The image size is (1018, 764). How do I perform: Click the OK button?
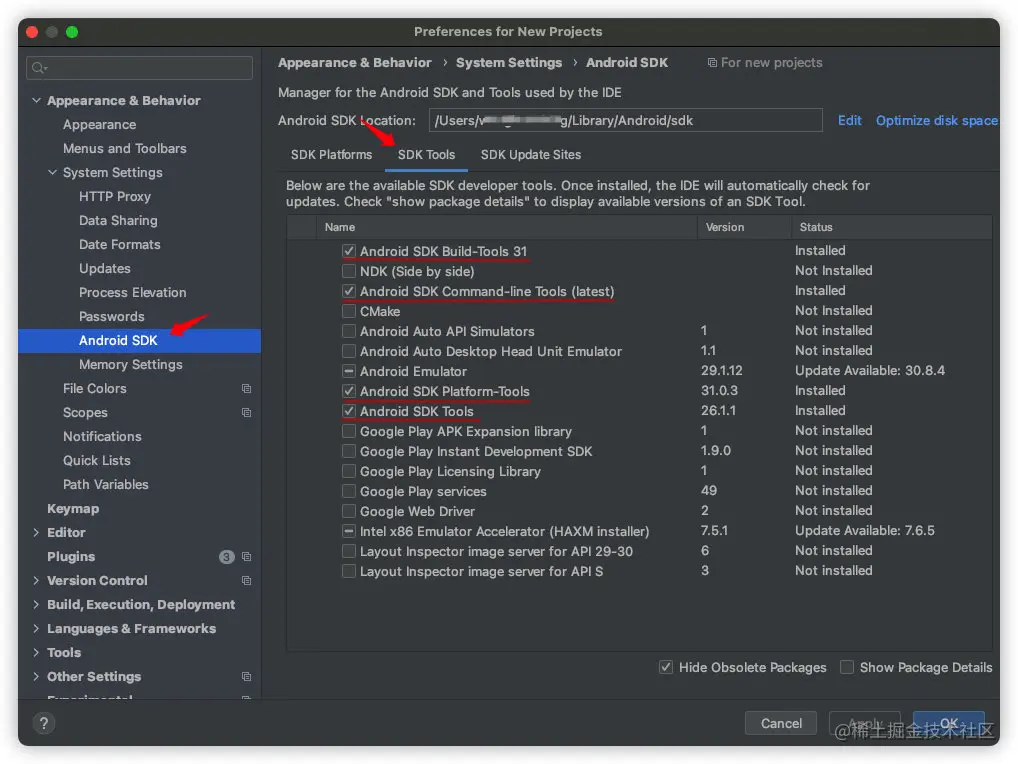coord(949,723)
